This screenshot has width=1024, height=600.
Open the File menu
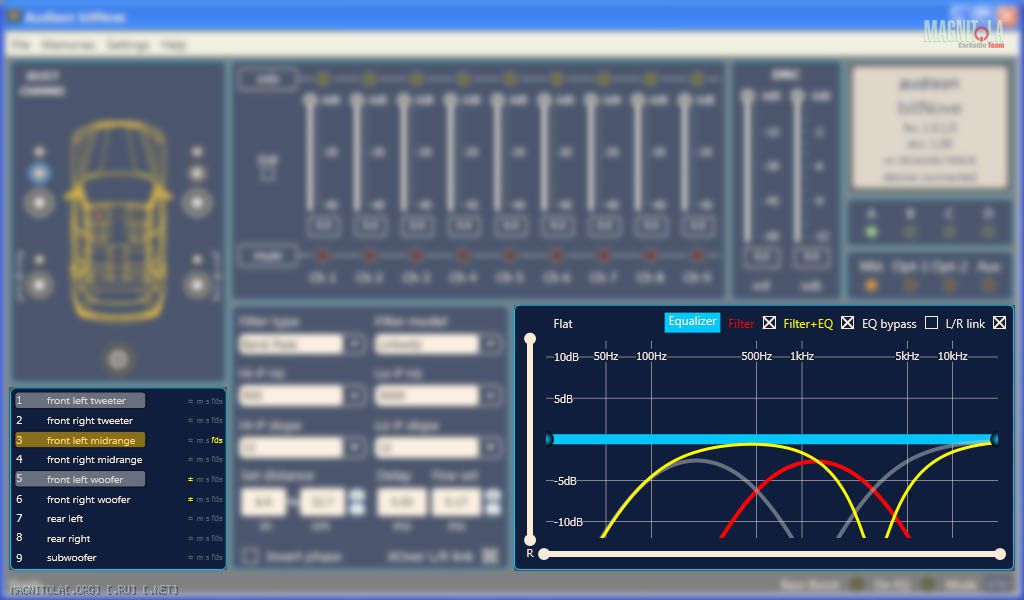tap(21, 44)
